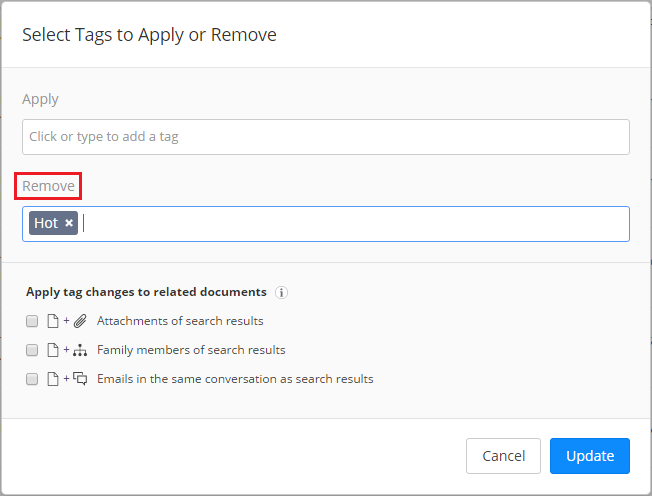Click the Remove section label
The width and height of the screenshot is (652, 496).
point(48,186)
